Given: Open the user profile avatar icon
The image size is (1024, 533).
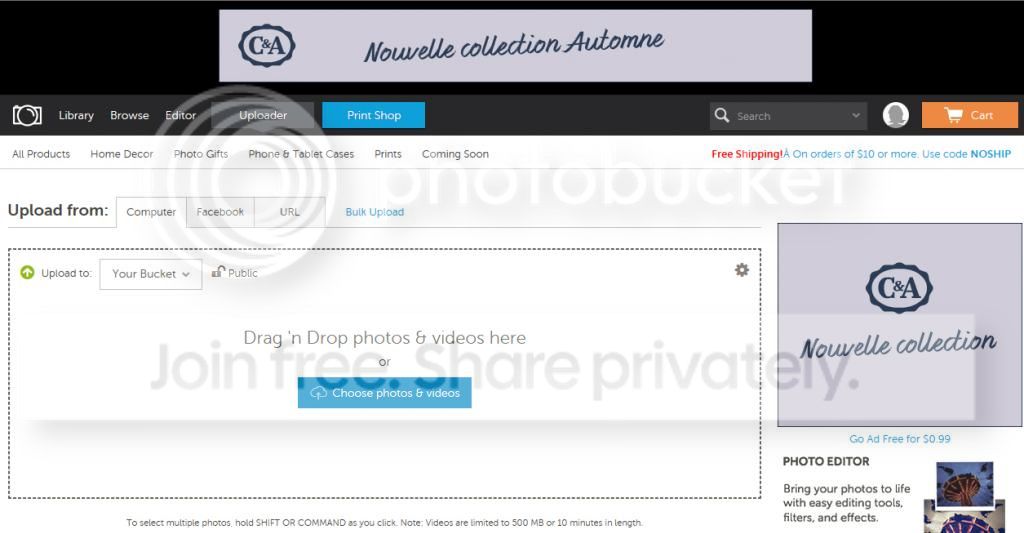Looking at the screenshot, I should click(895, 115).
